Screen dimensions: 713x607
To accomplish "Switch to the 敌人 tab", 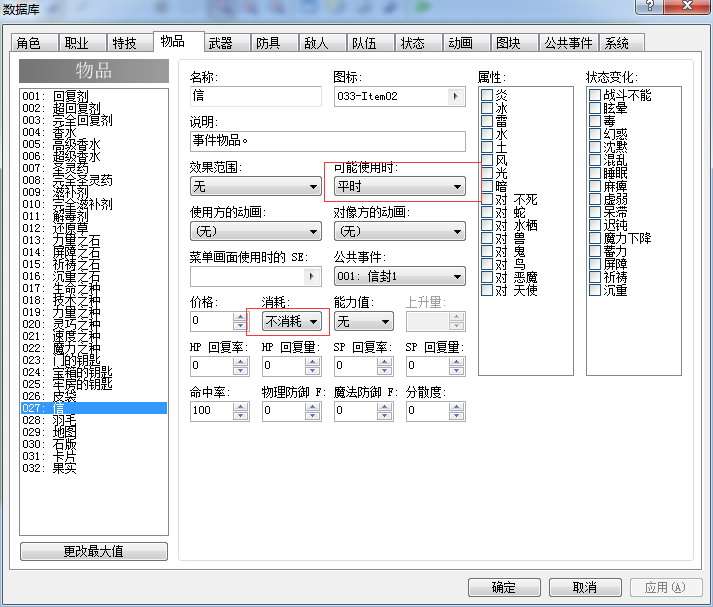I will click(x=322, y=43).
